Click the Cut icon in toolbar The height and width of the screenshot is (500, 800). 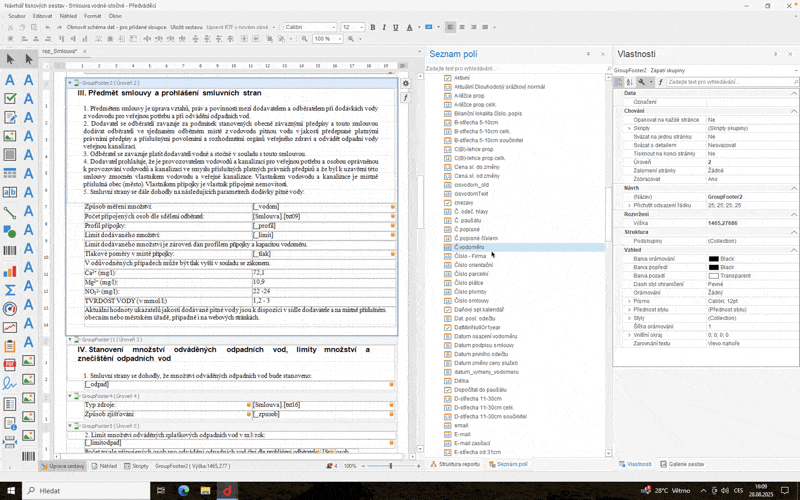10,28
